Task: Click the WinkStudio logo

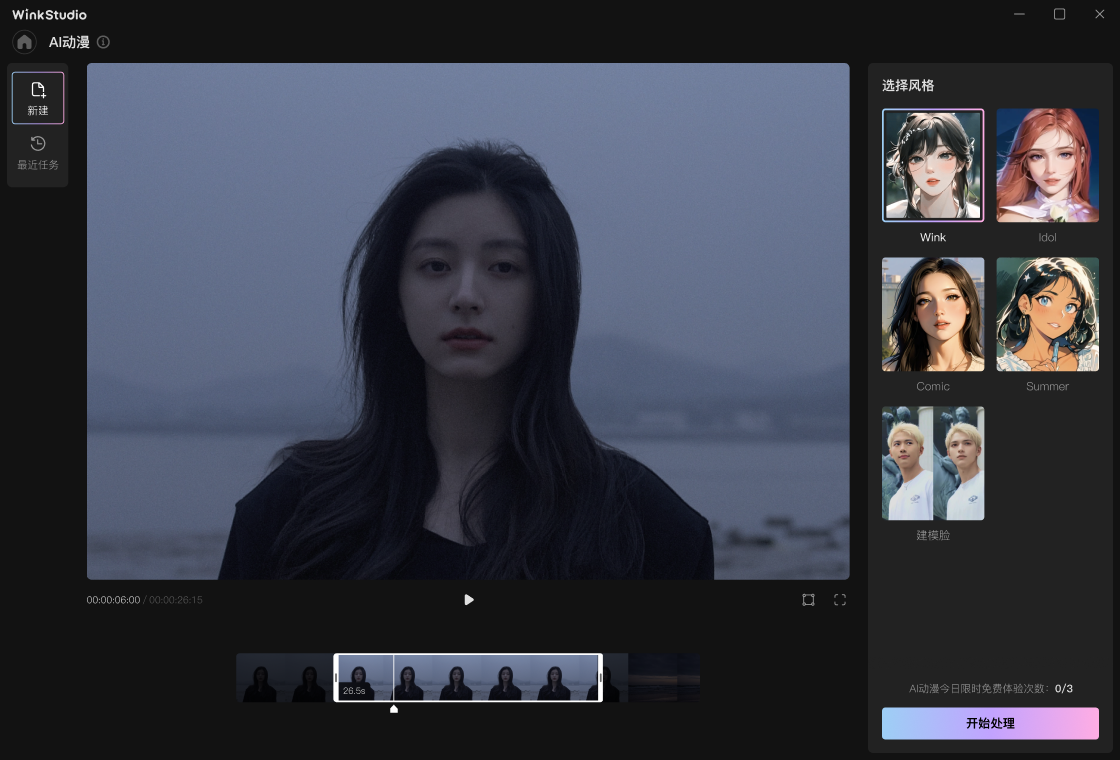Action: click(49, 14)
